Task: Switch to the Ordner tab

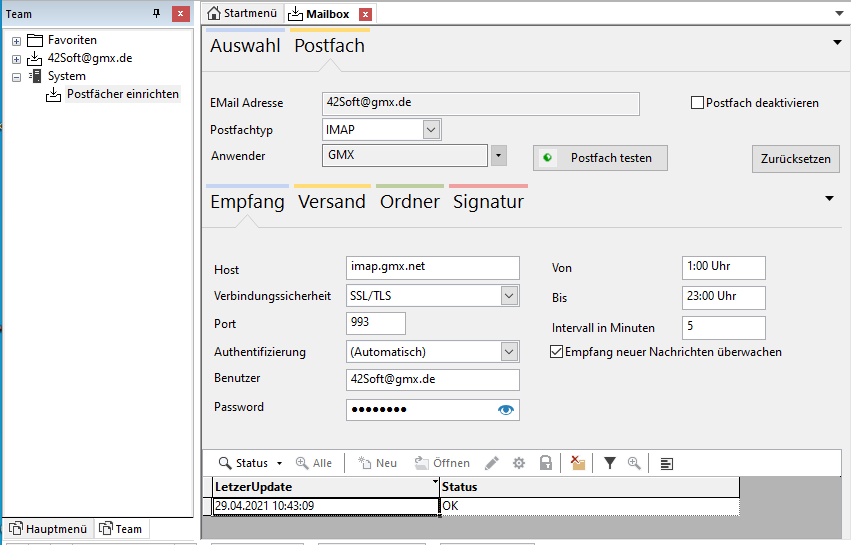Action: coord(410,202)
